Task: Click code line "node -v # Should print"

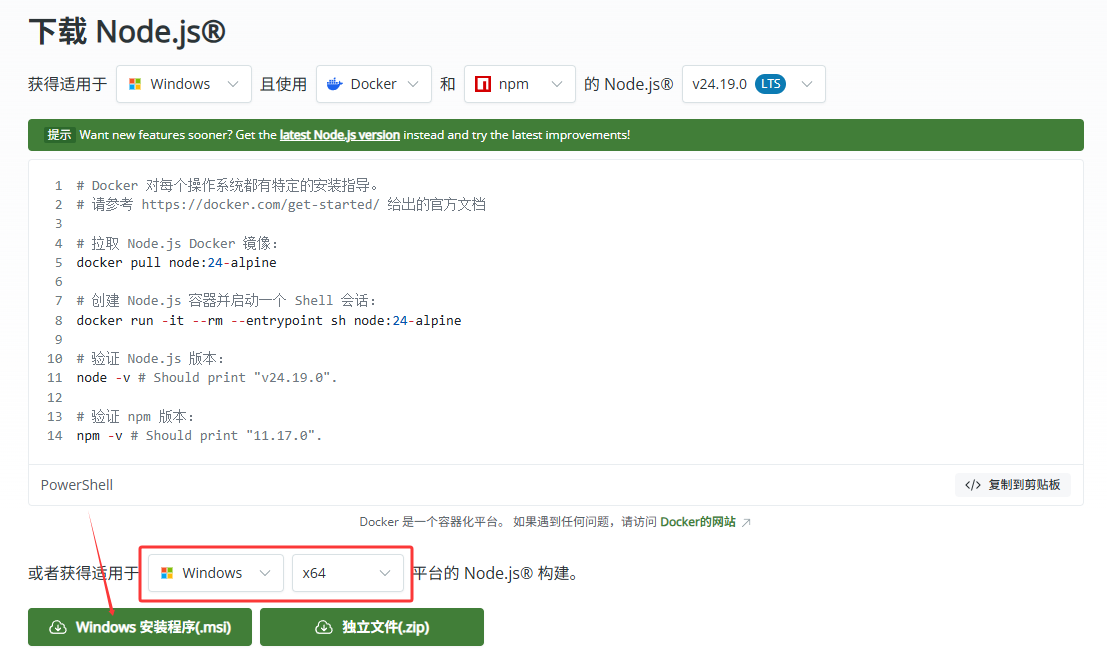Action: tap(207, 378)
